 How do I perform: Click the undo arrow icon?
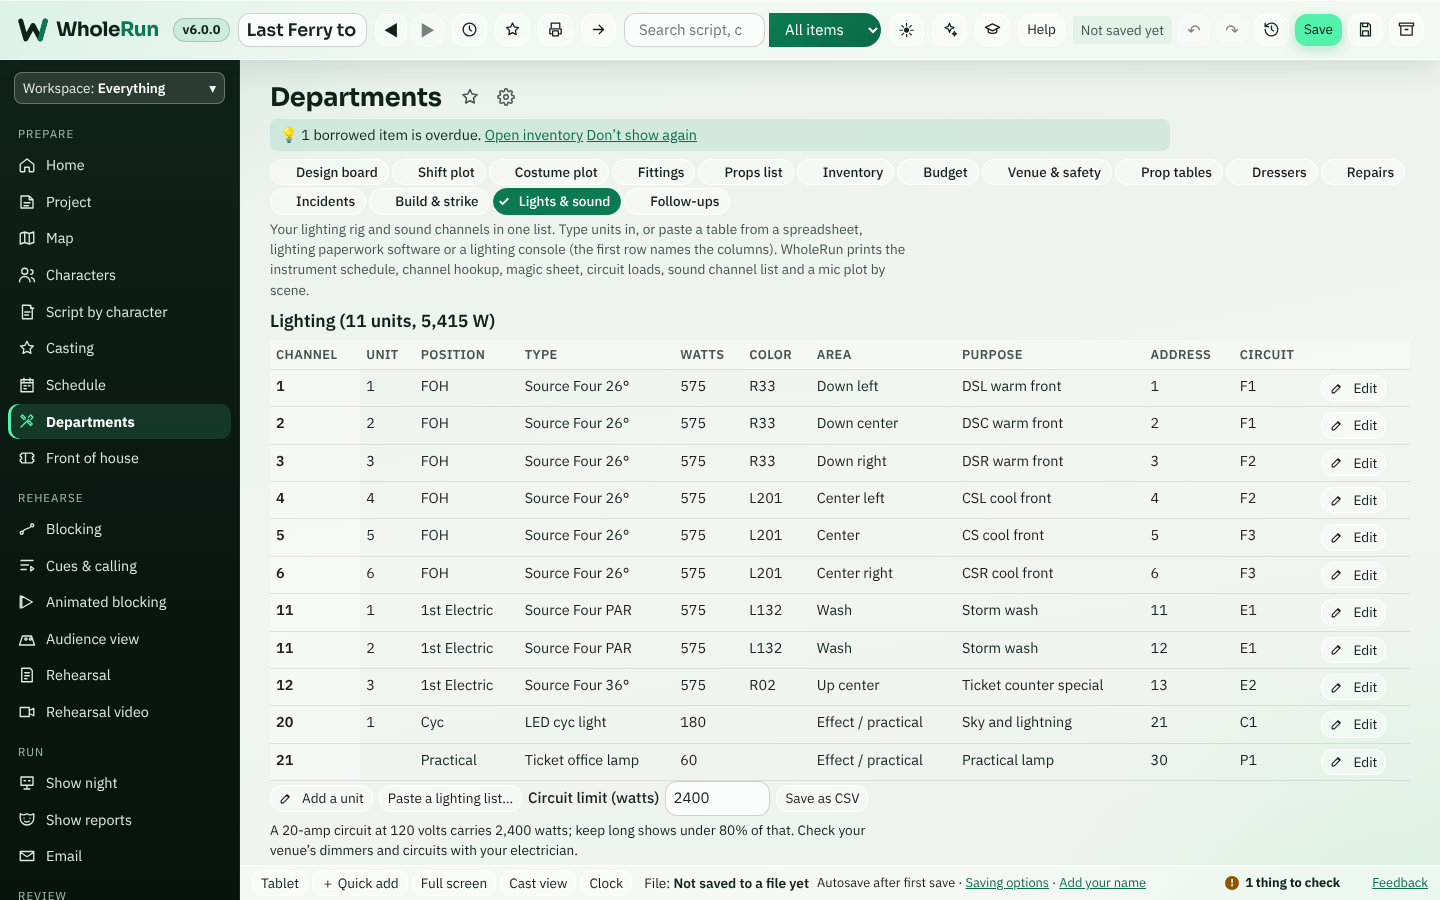[1194, 30]
